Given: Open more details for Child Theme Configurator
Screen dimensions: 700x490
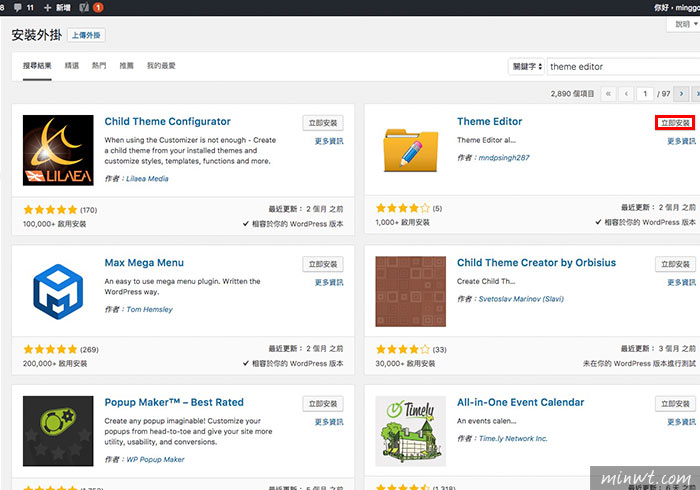Looking at the screenshot, I should click(329, 141).
